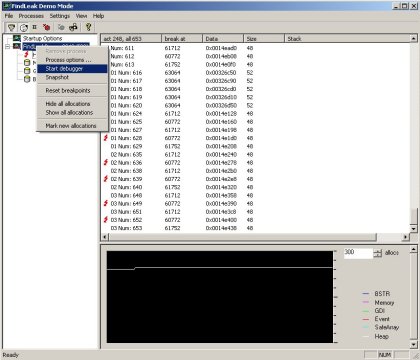Open the Help menu
Viewport: 420px width, 360px height.
click(98, 16)
